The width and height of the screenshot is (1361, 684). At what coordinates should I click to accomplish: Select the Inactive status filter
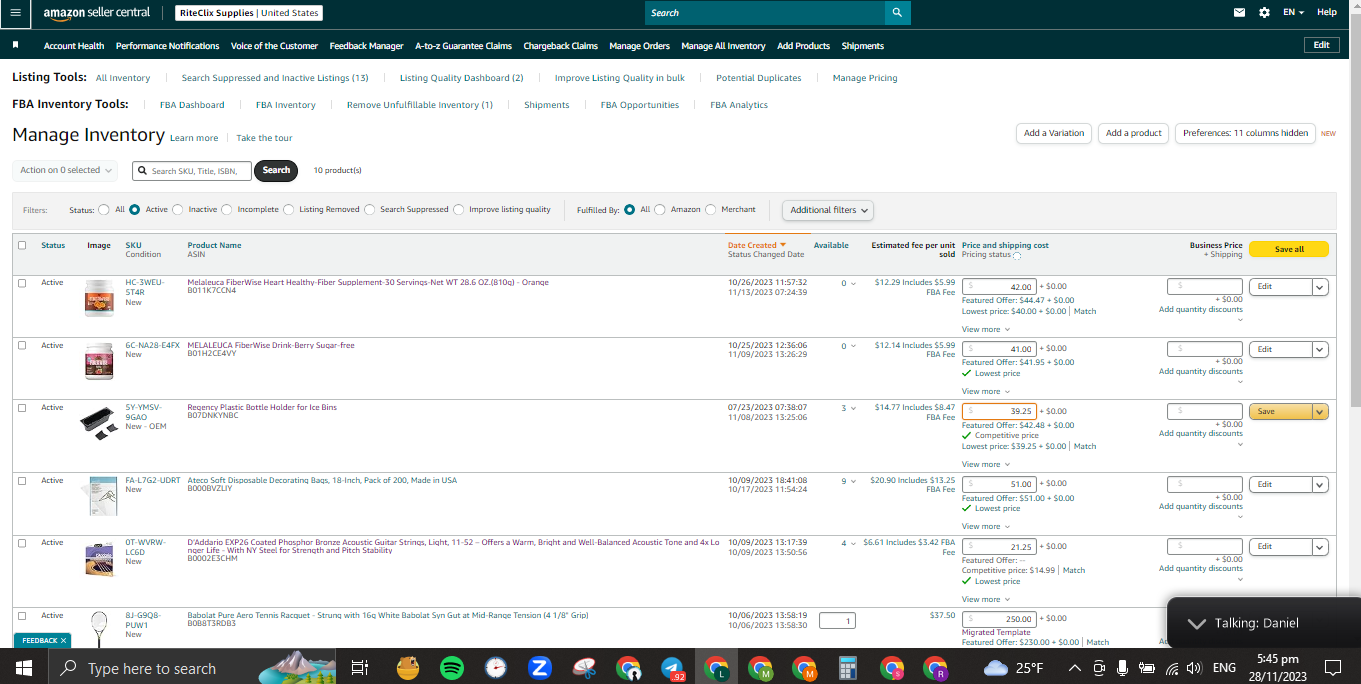pos(178,210)
